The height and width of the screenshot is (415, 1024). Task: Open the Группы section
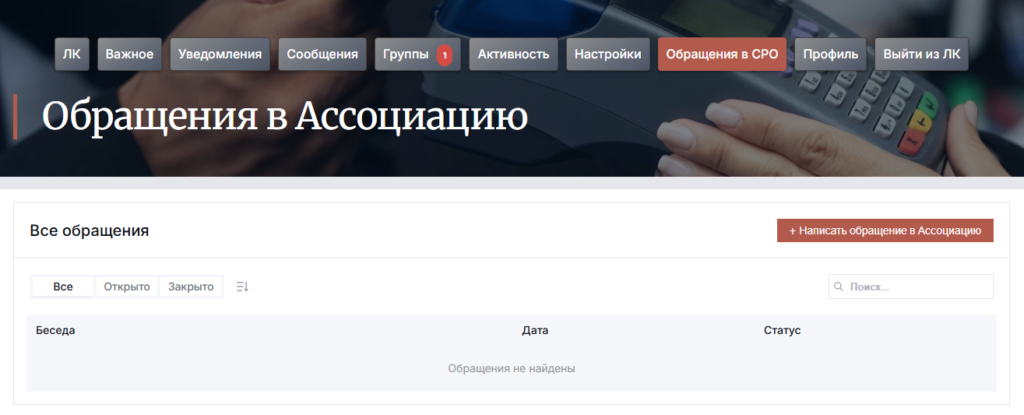(417, 54)
